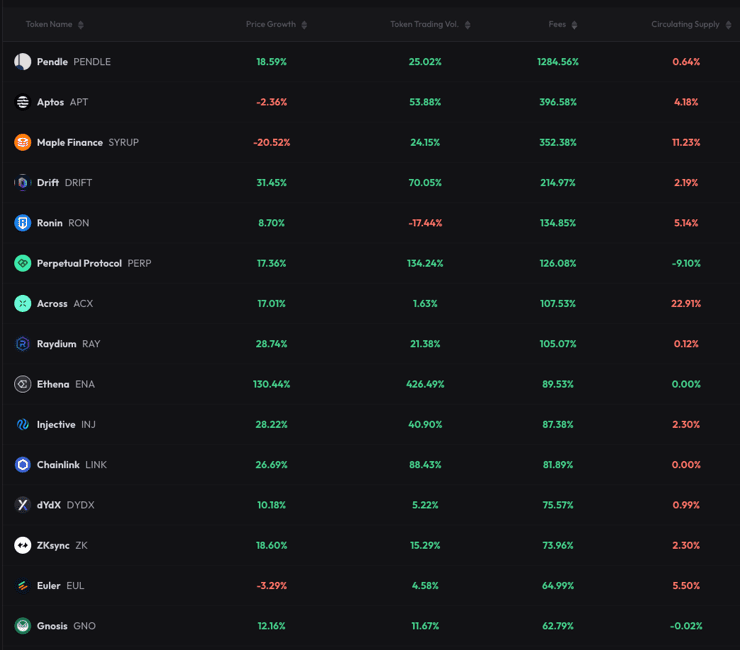740x650 pixels.
Task: Sort by Circulating Supply column
Action: [728, 25]
